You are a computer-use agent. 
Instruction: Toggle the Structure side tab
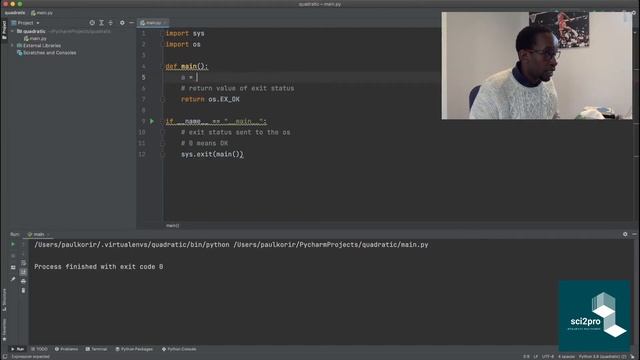(4, 300)
